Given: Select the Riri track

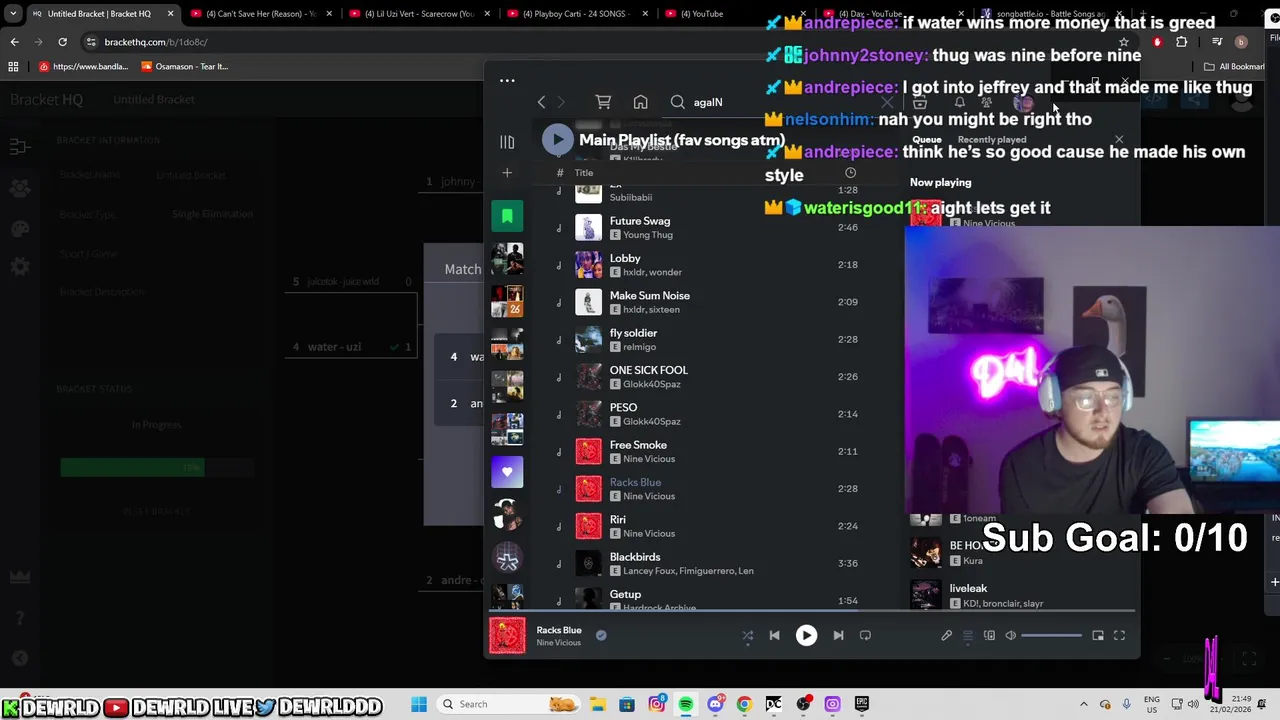Looking at the screenshot, I should tap(716, 526).
